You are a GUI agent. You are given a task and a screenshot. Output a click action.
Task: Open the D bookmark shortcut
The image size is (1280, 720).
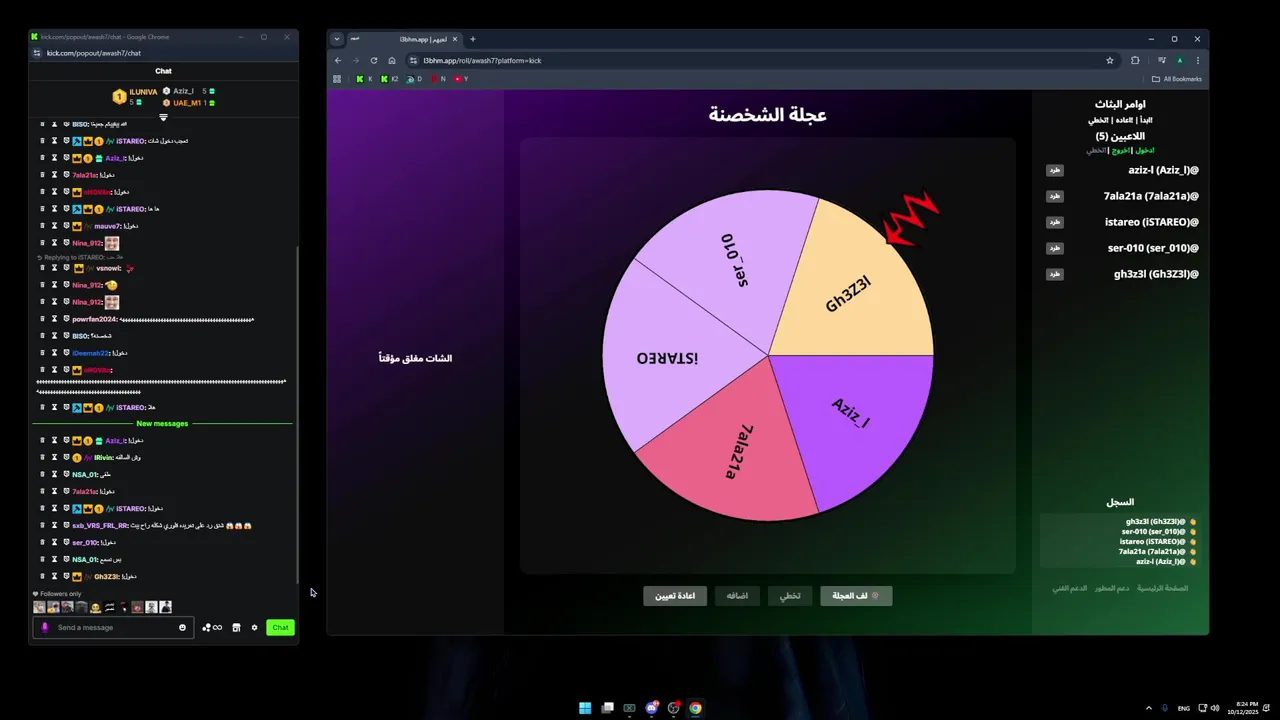(414, 79)
